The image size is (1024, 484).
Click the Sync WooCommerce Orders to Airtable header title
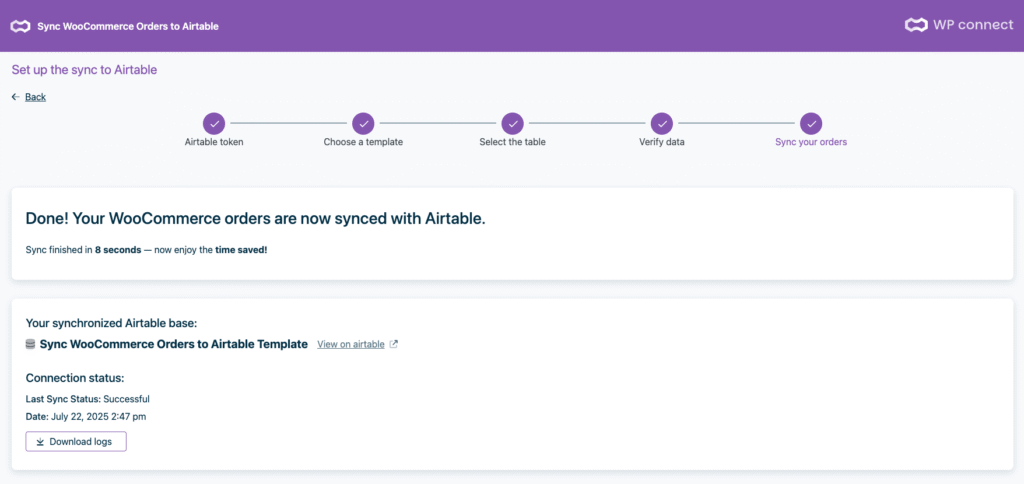(128, 27)
